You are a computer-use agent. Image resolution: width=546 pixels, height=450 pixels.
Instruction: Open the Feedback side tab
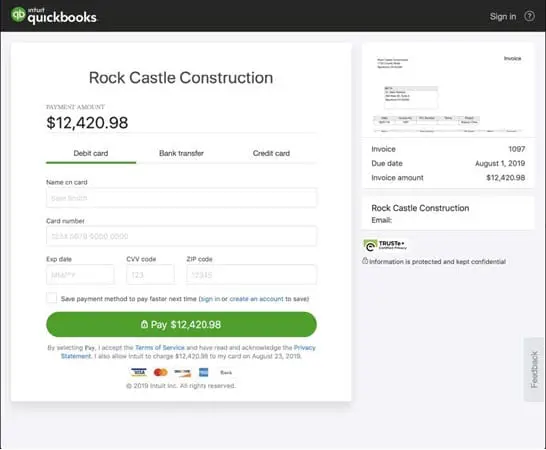(x=534, y=369)
